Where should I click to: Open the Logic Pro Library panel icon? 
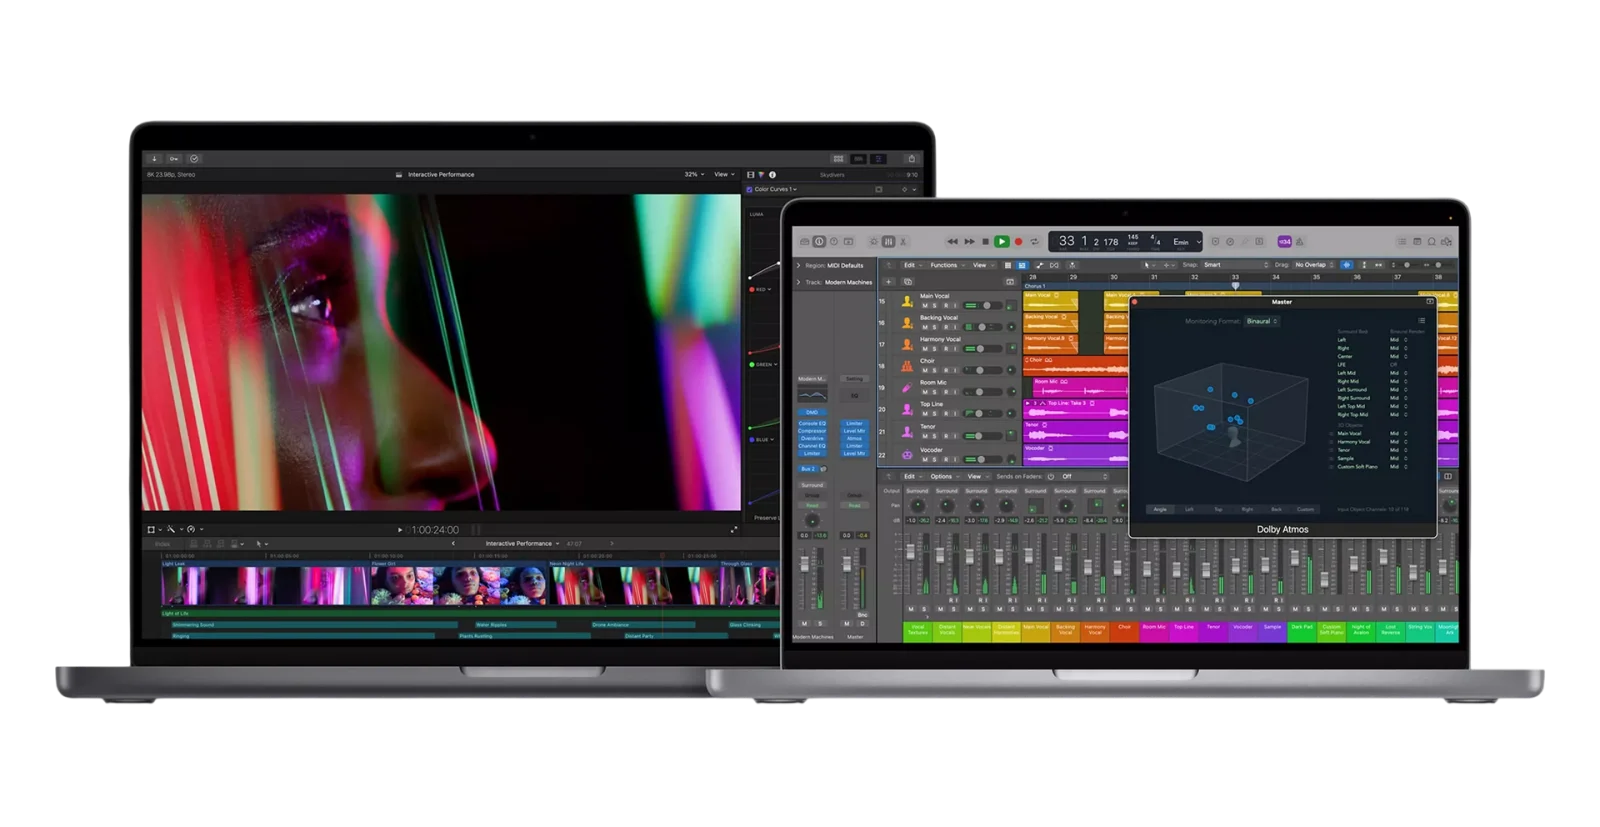click(805, 242)
